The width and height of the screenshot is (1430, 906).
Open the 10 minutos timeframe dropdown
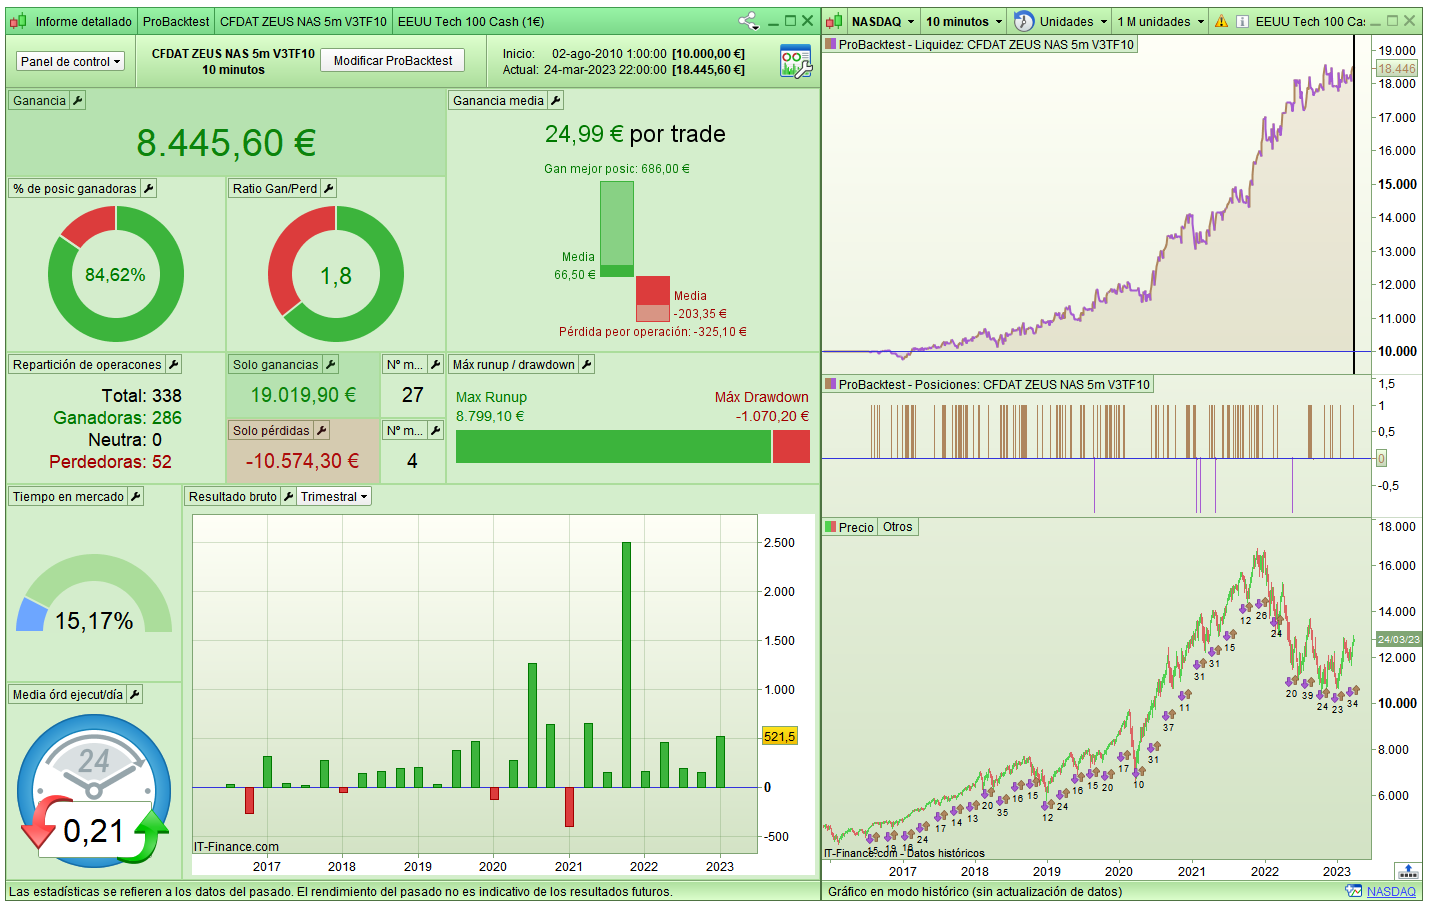(x=964, y=21)
